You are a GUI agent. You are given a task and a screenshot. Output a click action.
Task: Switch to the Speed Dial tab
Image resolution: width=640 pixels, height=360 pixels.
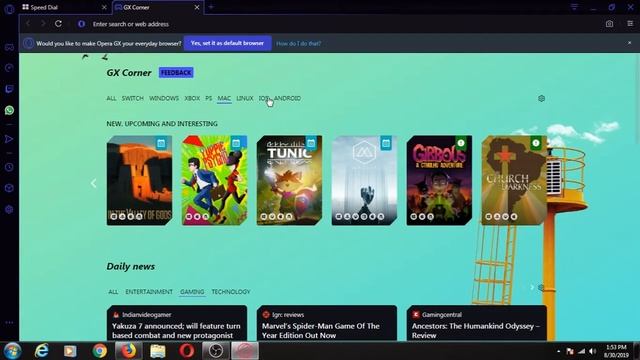click(x=64, y=7)
